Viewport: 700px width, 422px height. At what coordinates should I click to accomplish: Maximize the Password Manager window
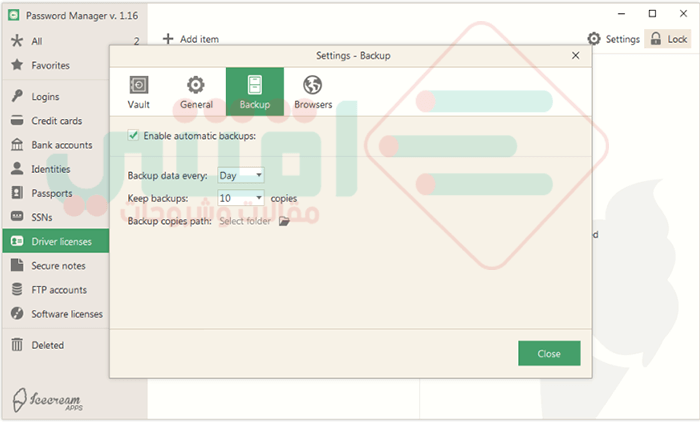coord(652,14)
